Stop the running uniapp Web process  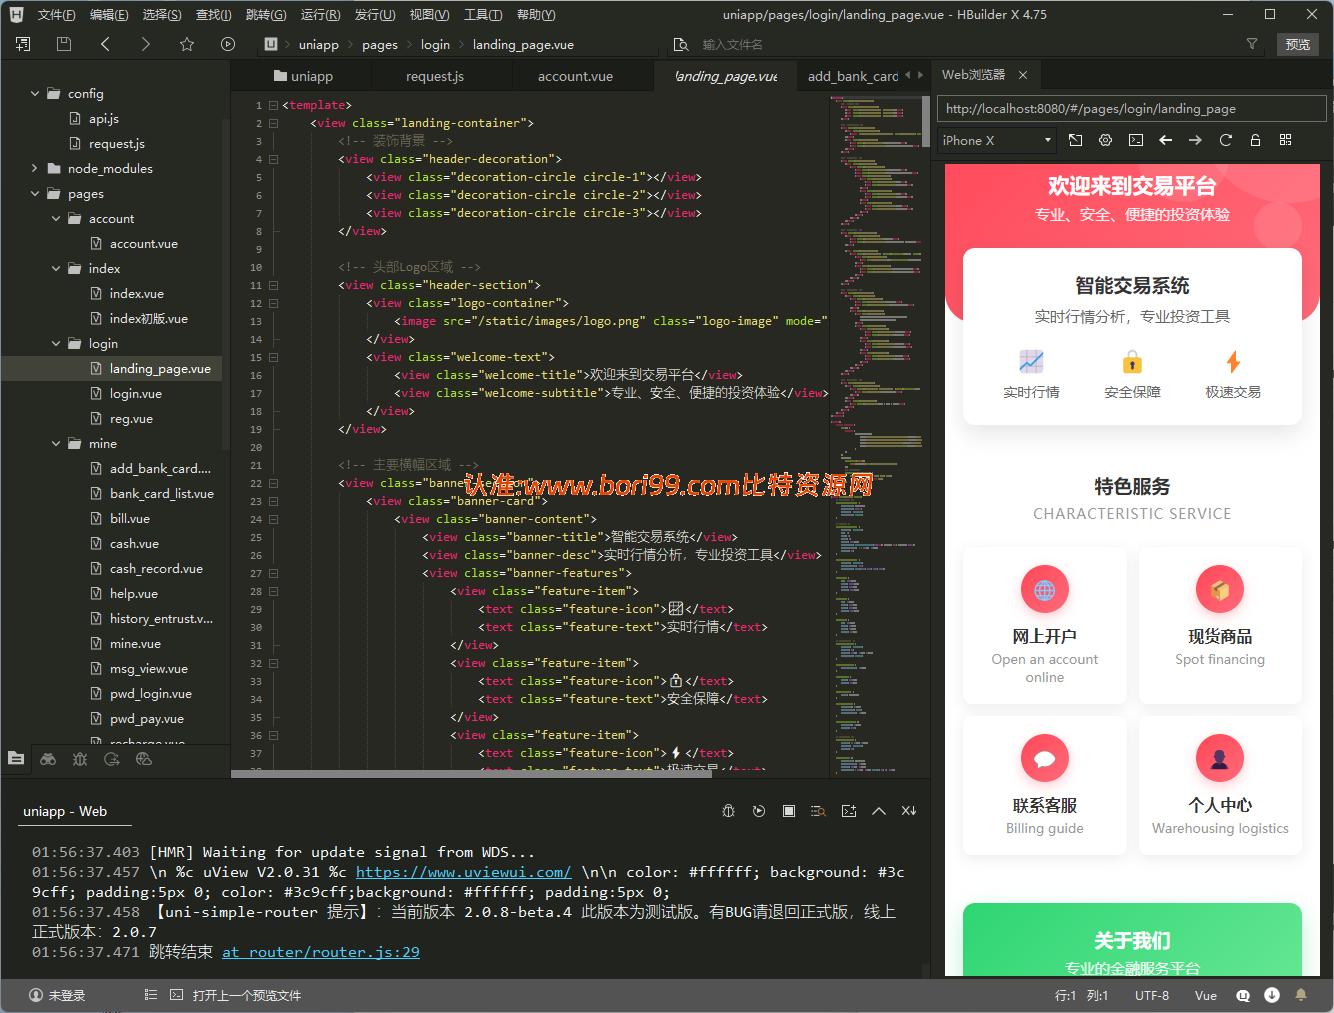tap(789, 811)
